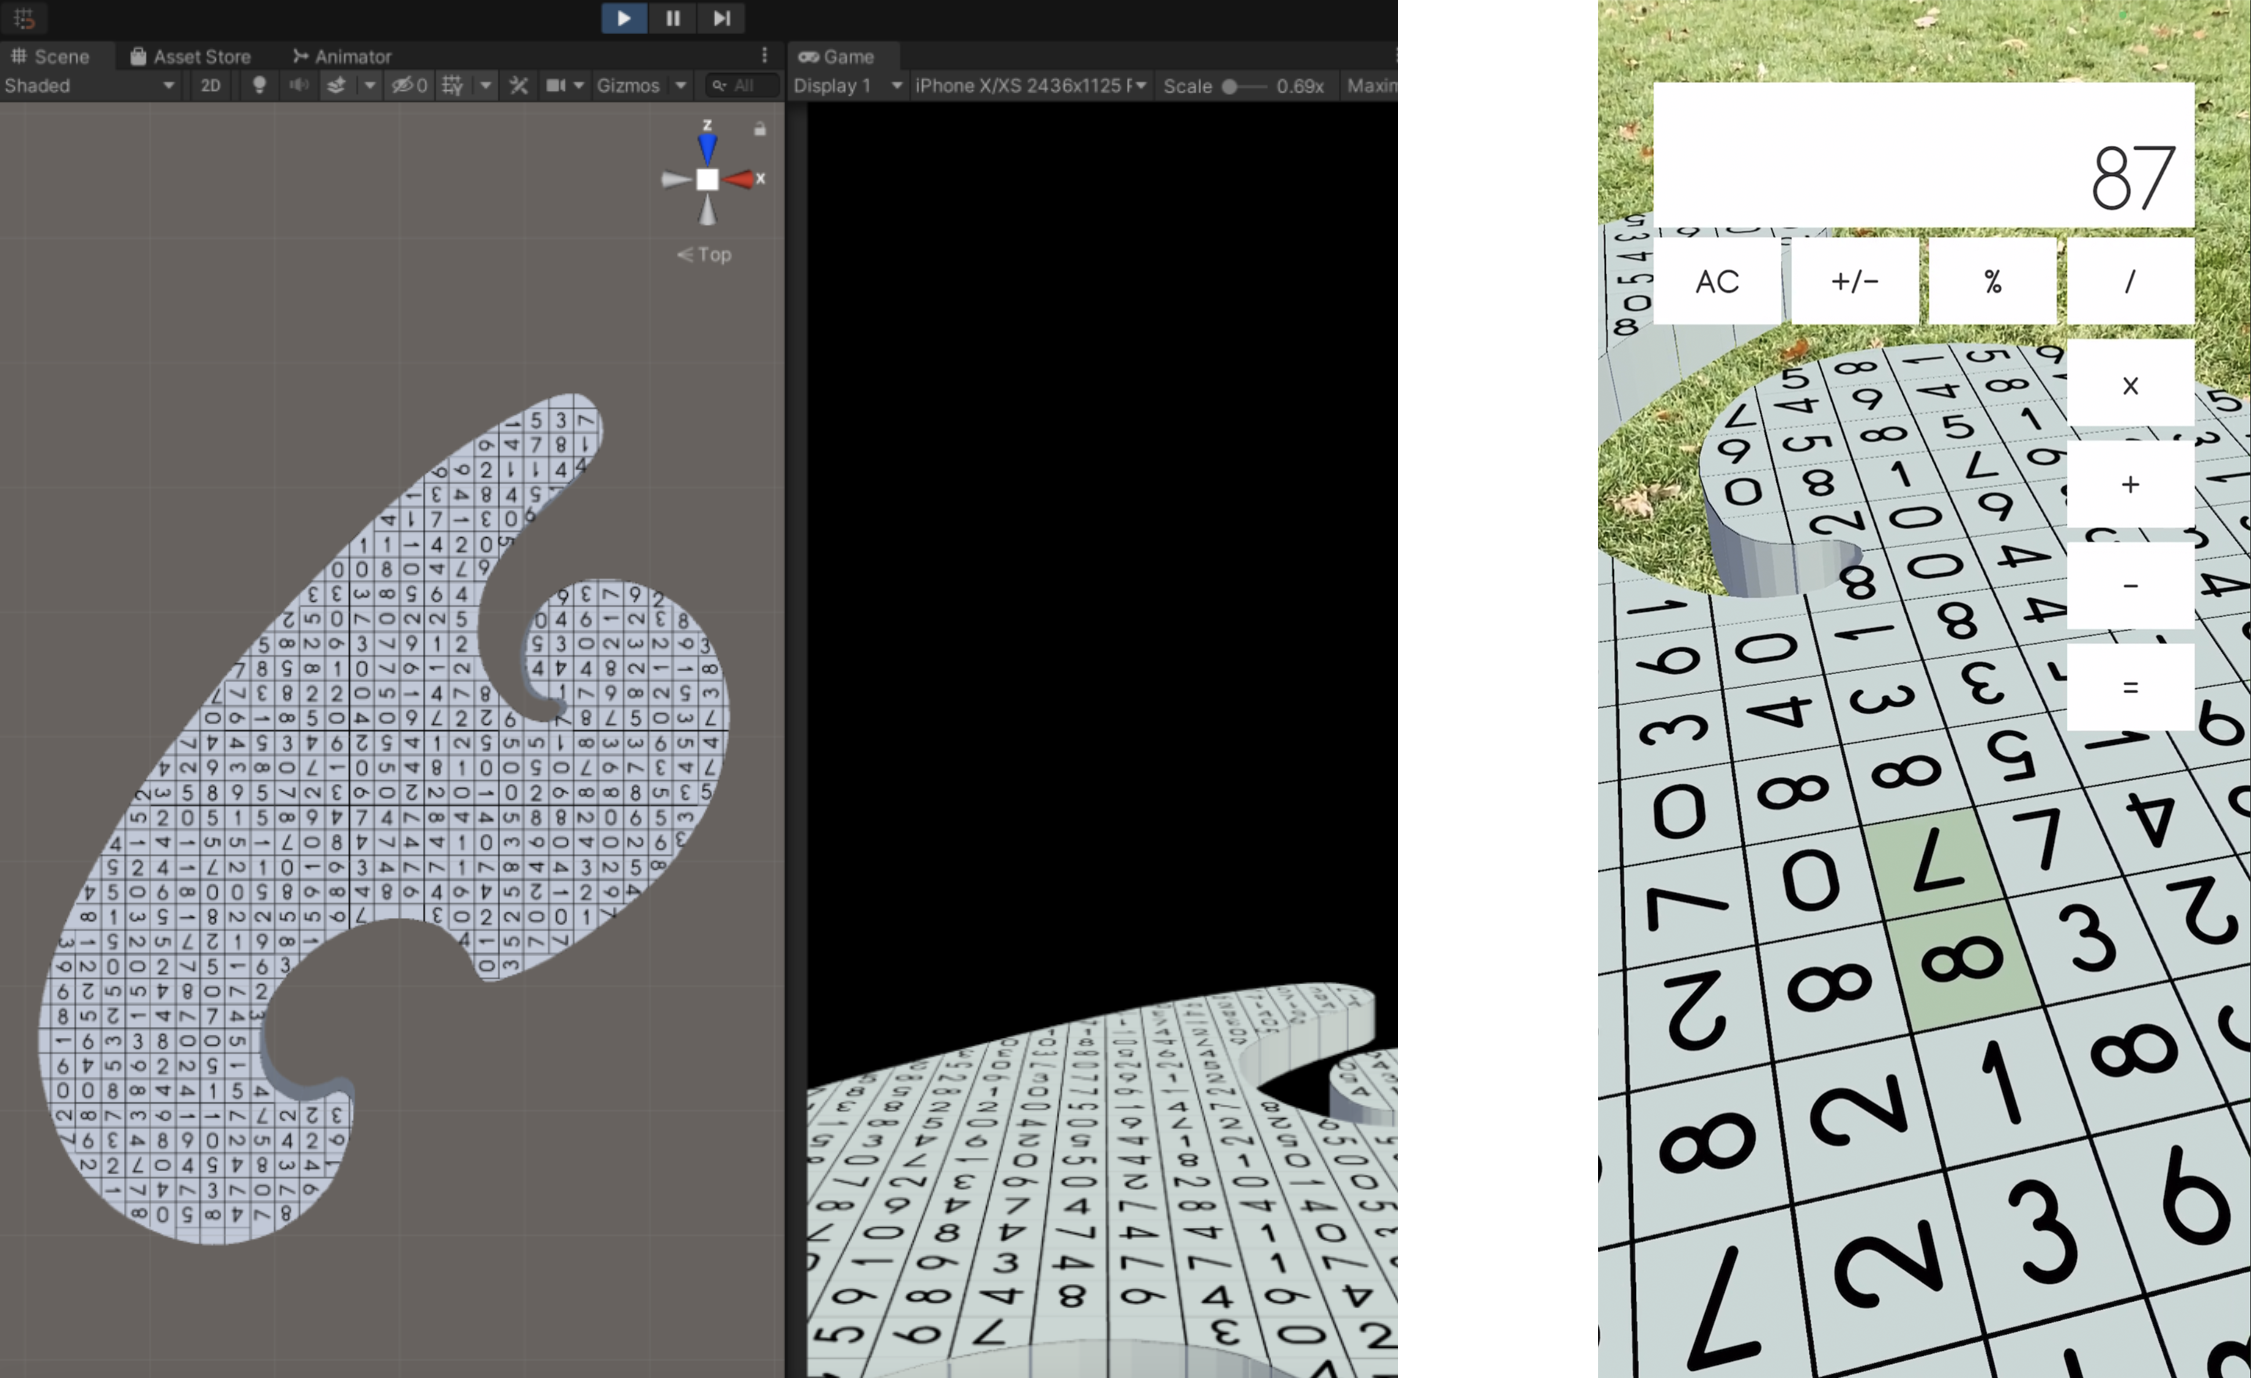The width and height of the screenshot is (2251, 1378).
Task: Click the Game view Scale slider
Action: point(1243,86)
